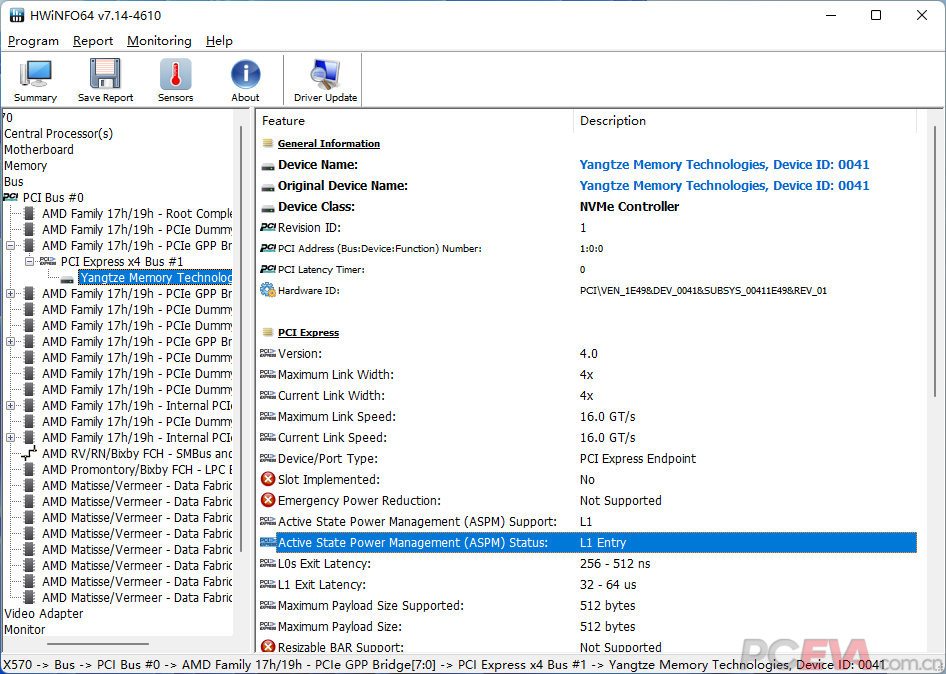Screen dimensions: 946x674
Task: Select Video Adapter in the tree
Action: pos(44,613)
